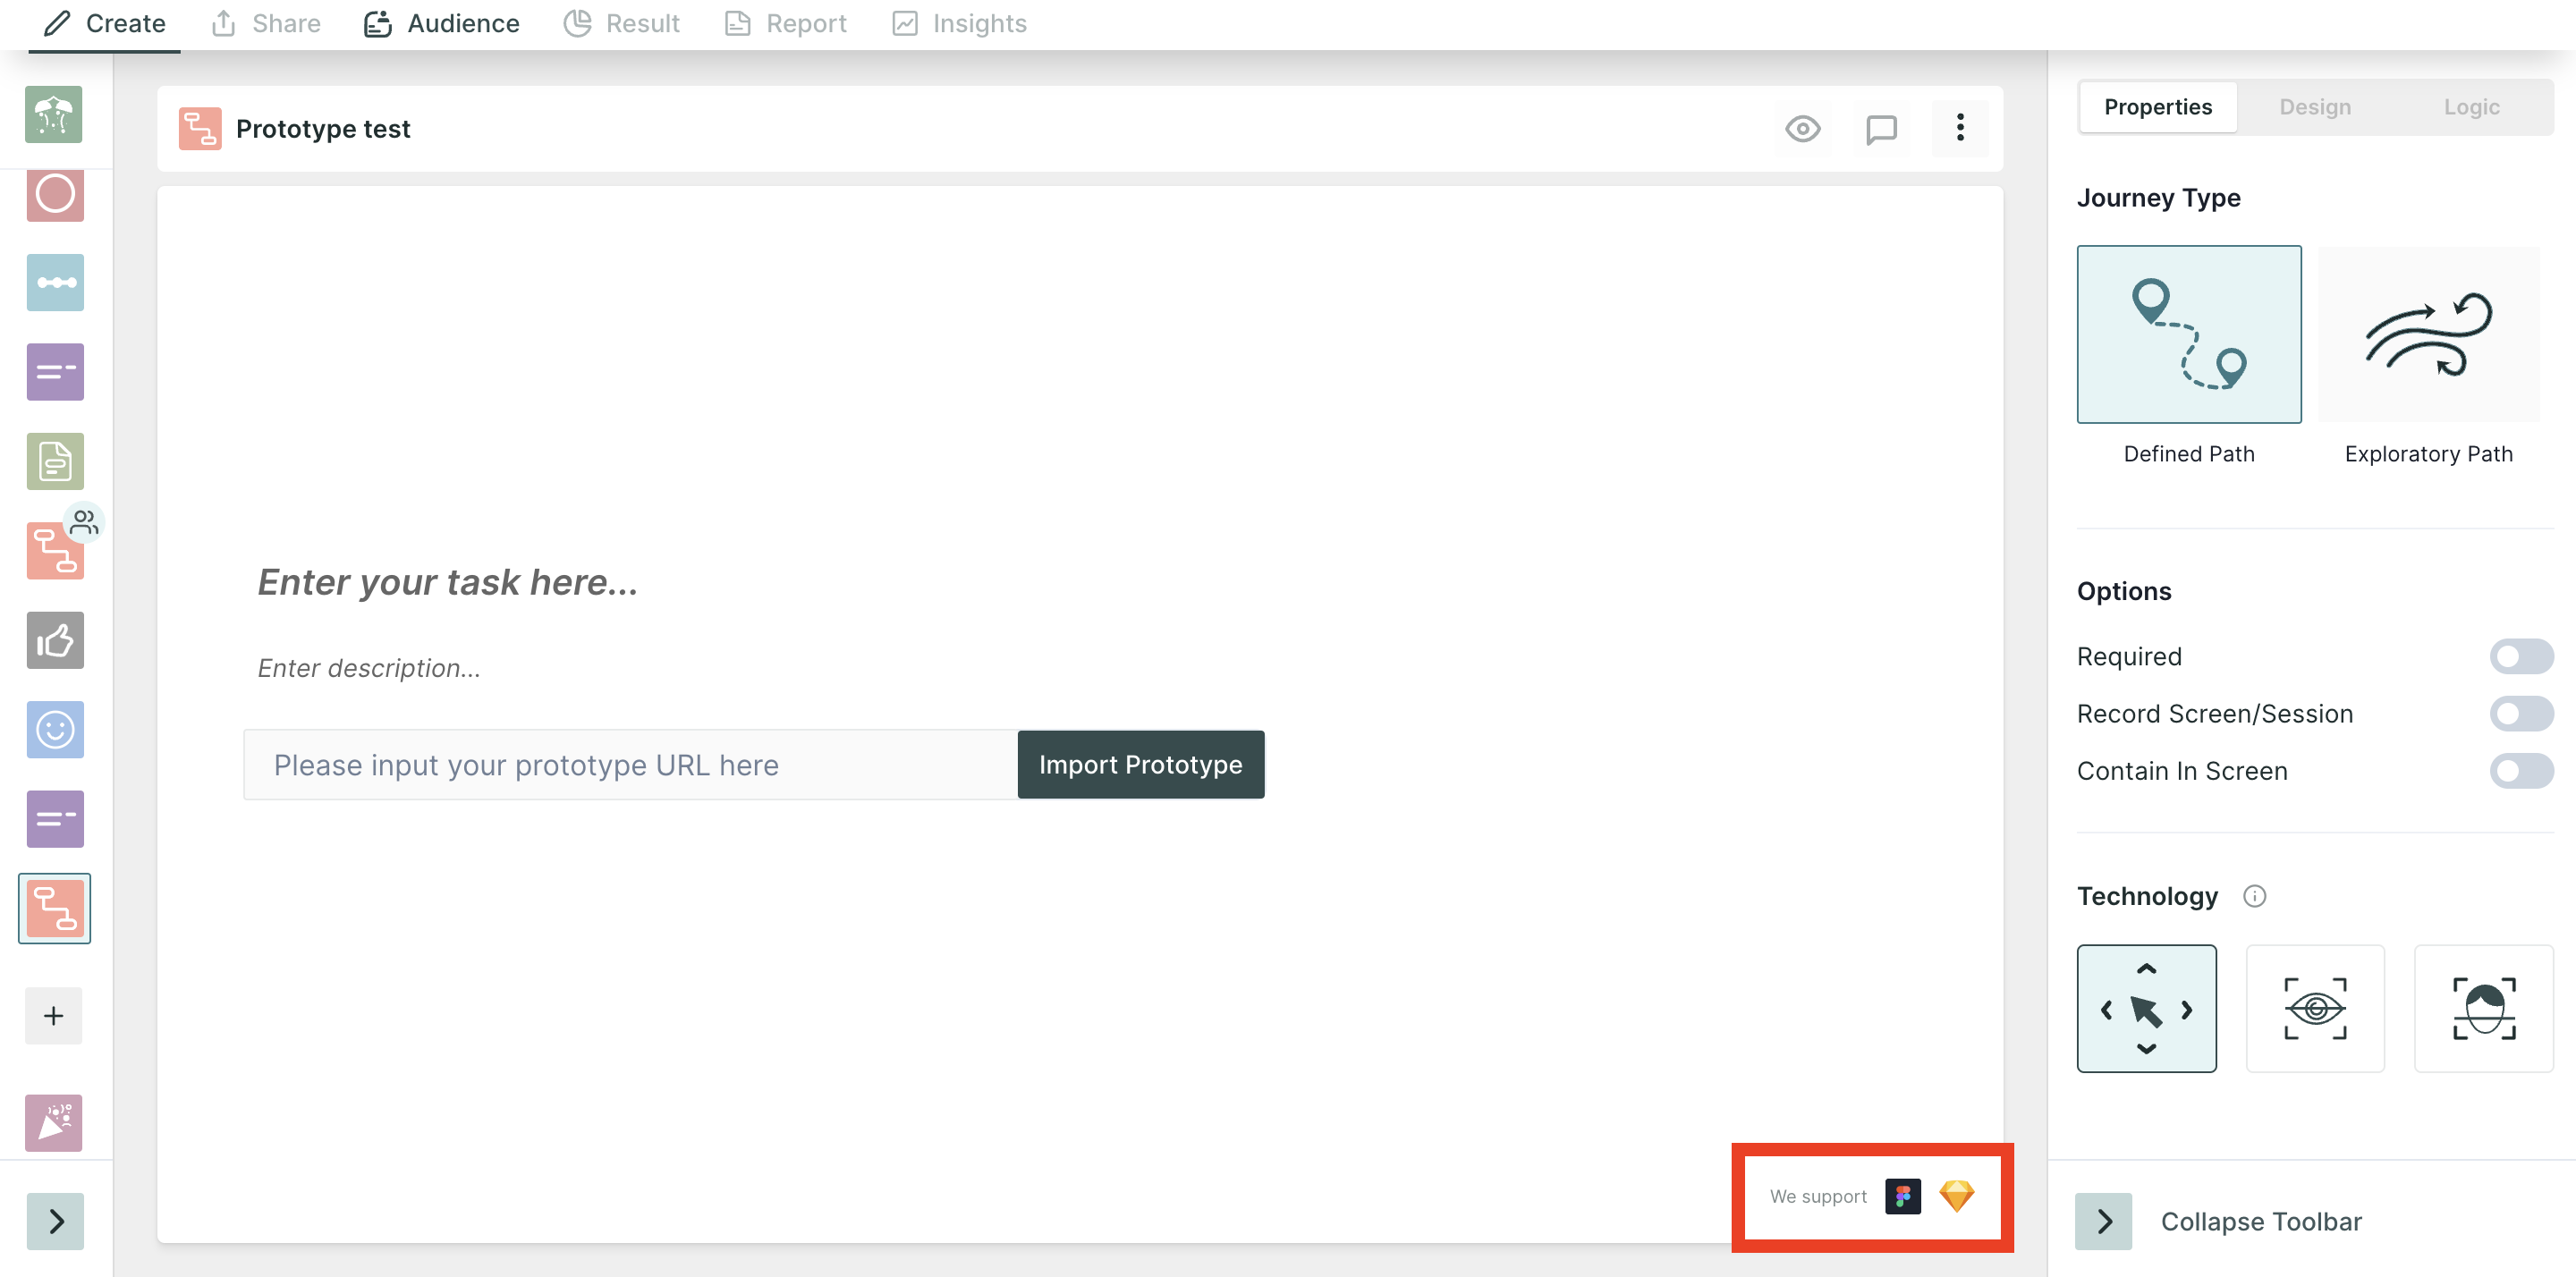2576x1277 pixels.
Task: Preview the block using eye icon
Action: coord(1803,129)
